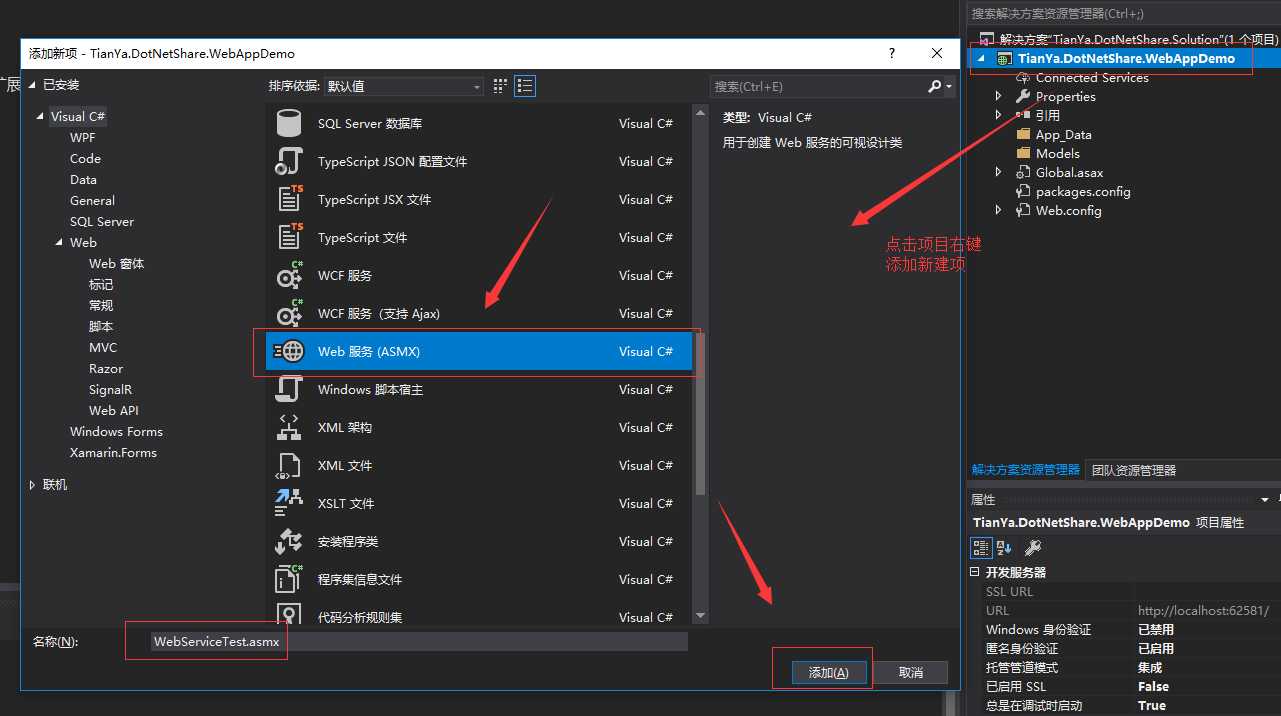The width and height of the screenshot is (1281, 716).
Task: Click the App_Data folder icon
Action: point(1023,134)
